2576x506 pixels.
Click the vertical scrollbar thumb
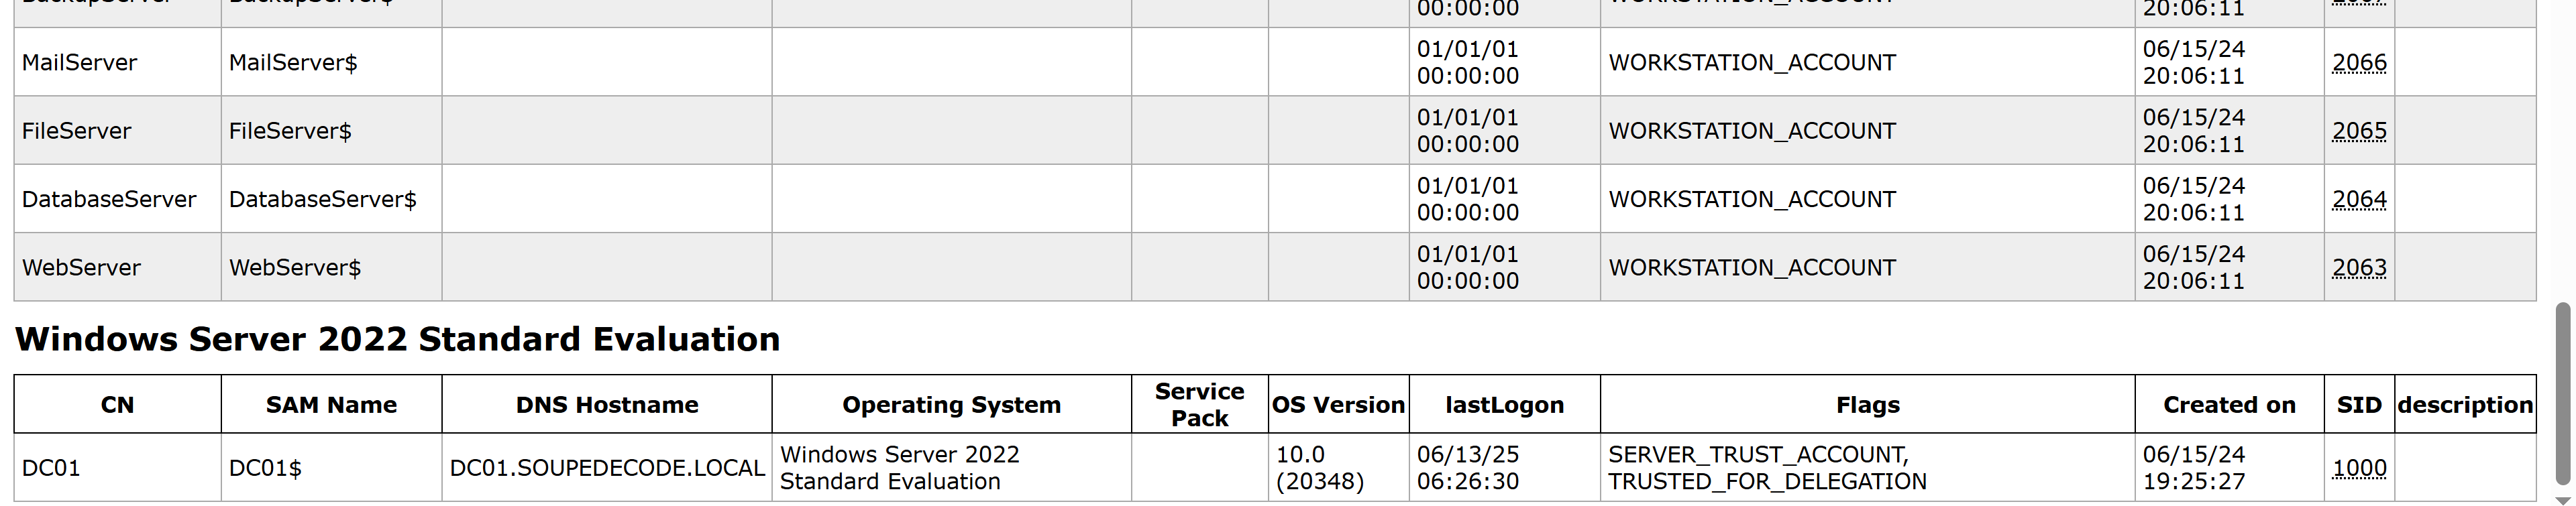click(x=2563, y=395)
